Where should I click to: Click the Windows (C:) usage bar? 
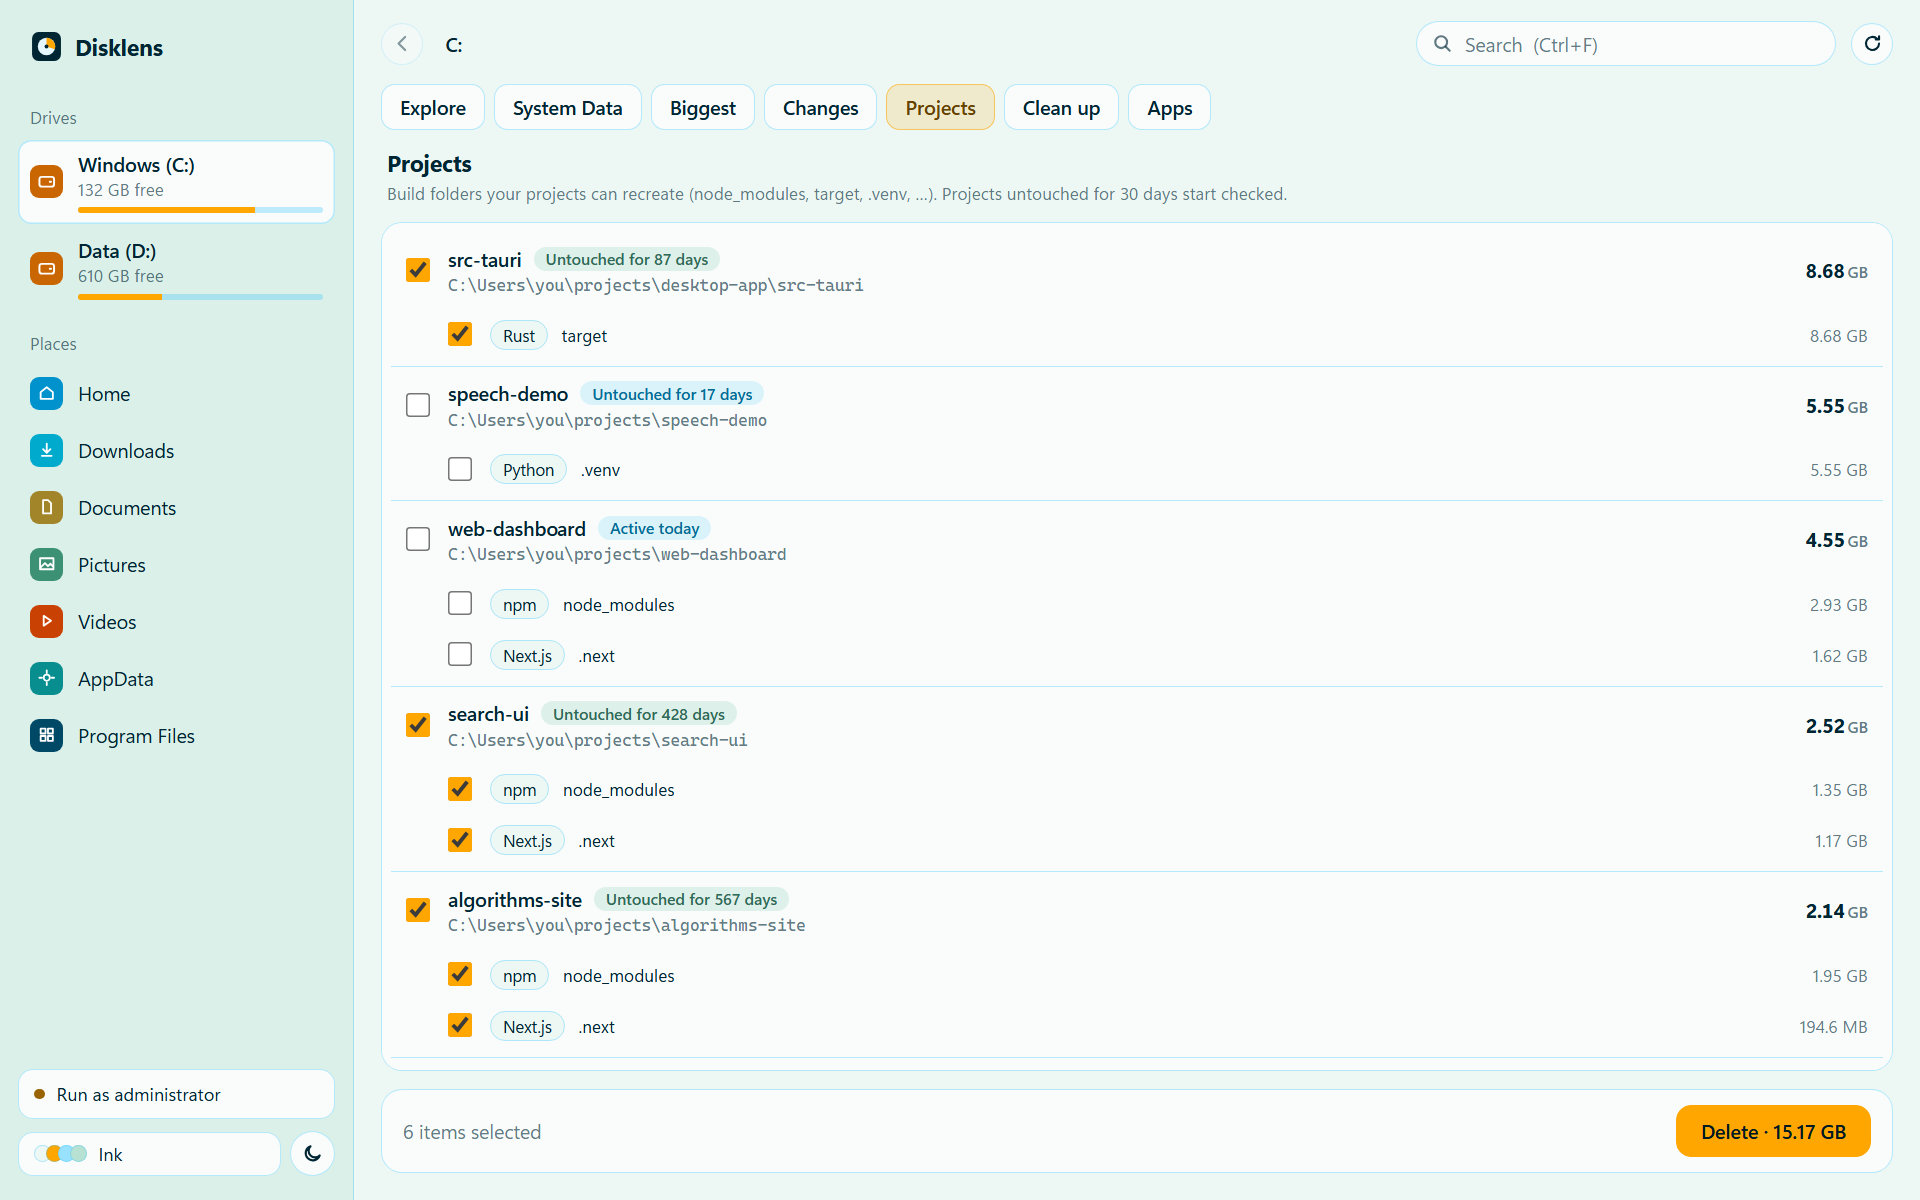[x=200, y=210]
